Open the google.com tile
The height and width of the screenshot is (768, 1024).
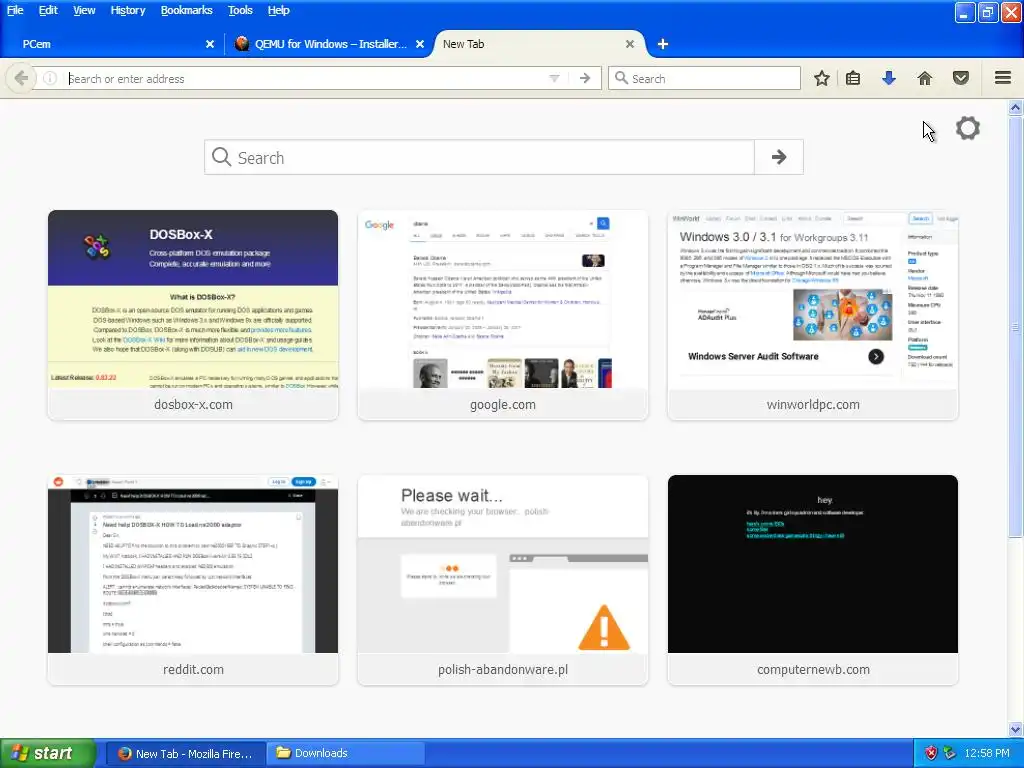pyautogui.click(x=503, y=315)
